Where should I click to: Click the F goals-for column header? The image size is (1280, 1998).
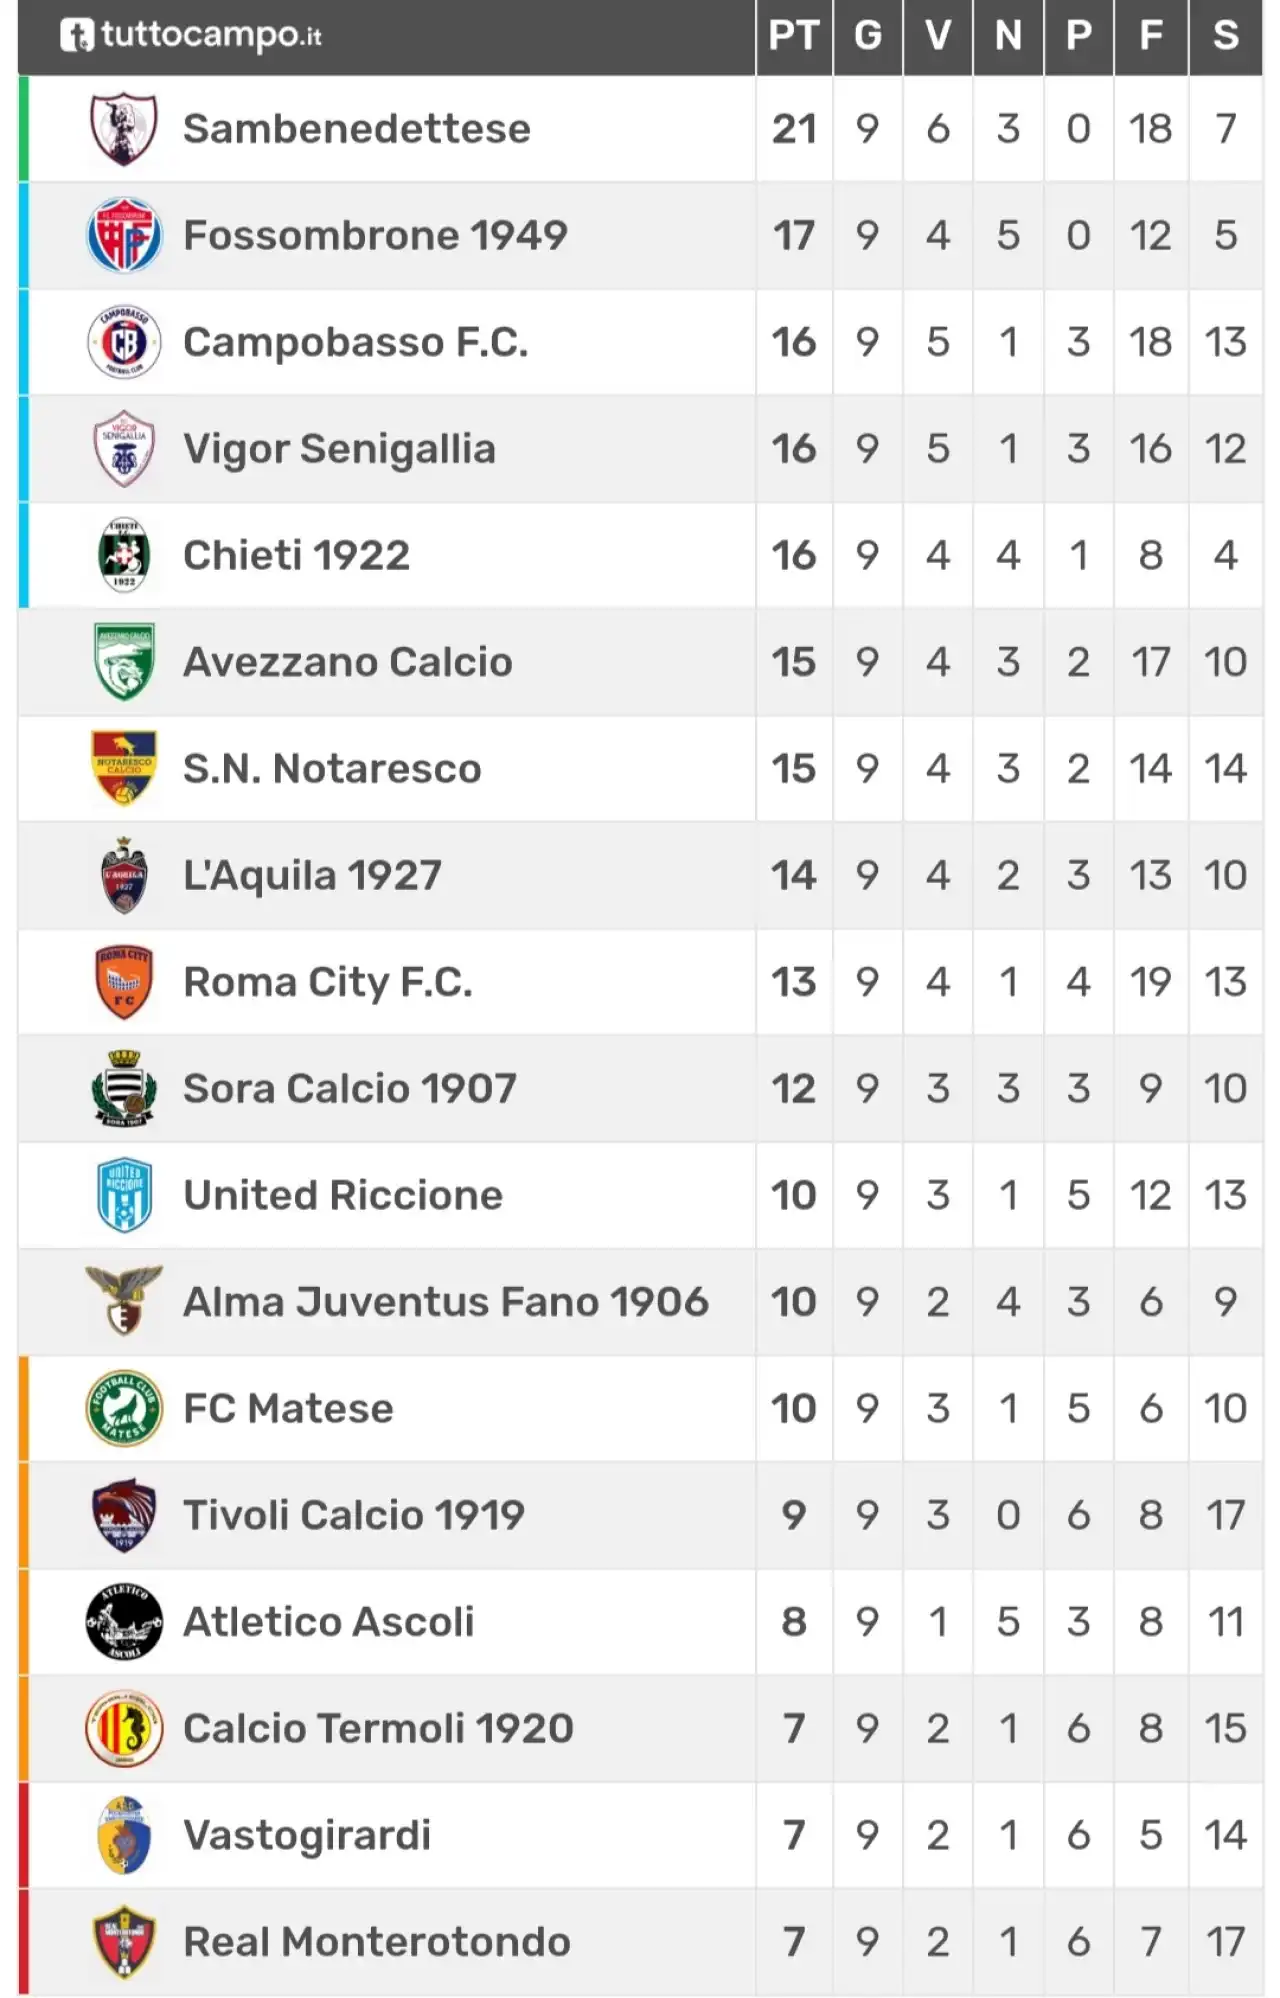pyautogui.click(x=1151, y=36)
